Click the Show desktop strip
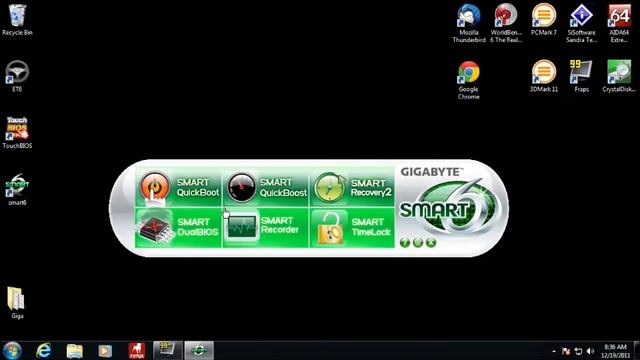Image resolution: width=640 pixels, height=360 pixels. 637,351
